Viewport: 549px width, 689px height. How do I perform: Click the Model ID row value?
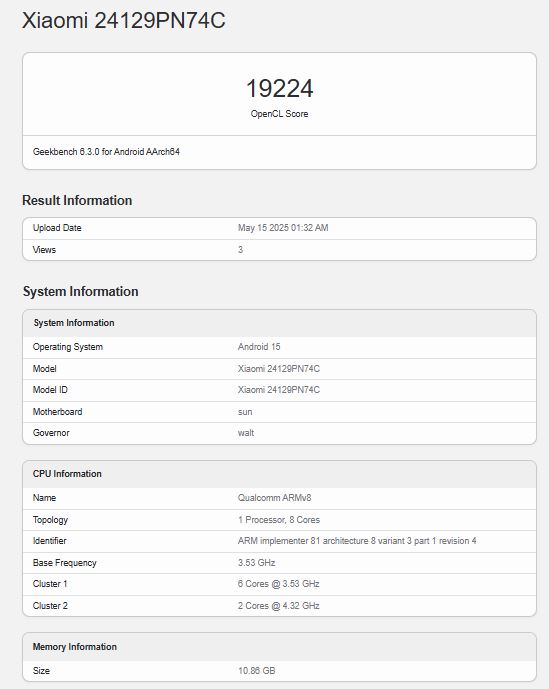(279, 390)
